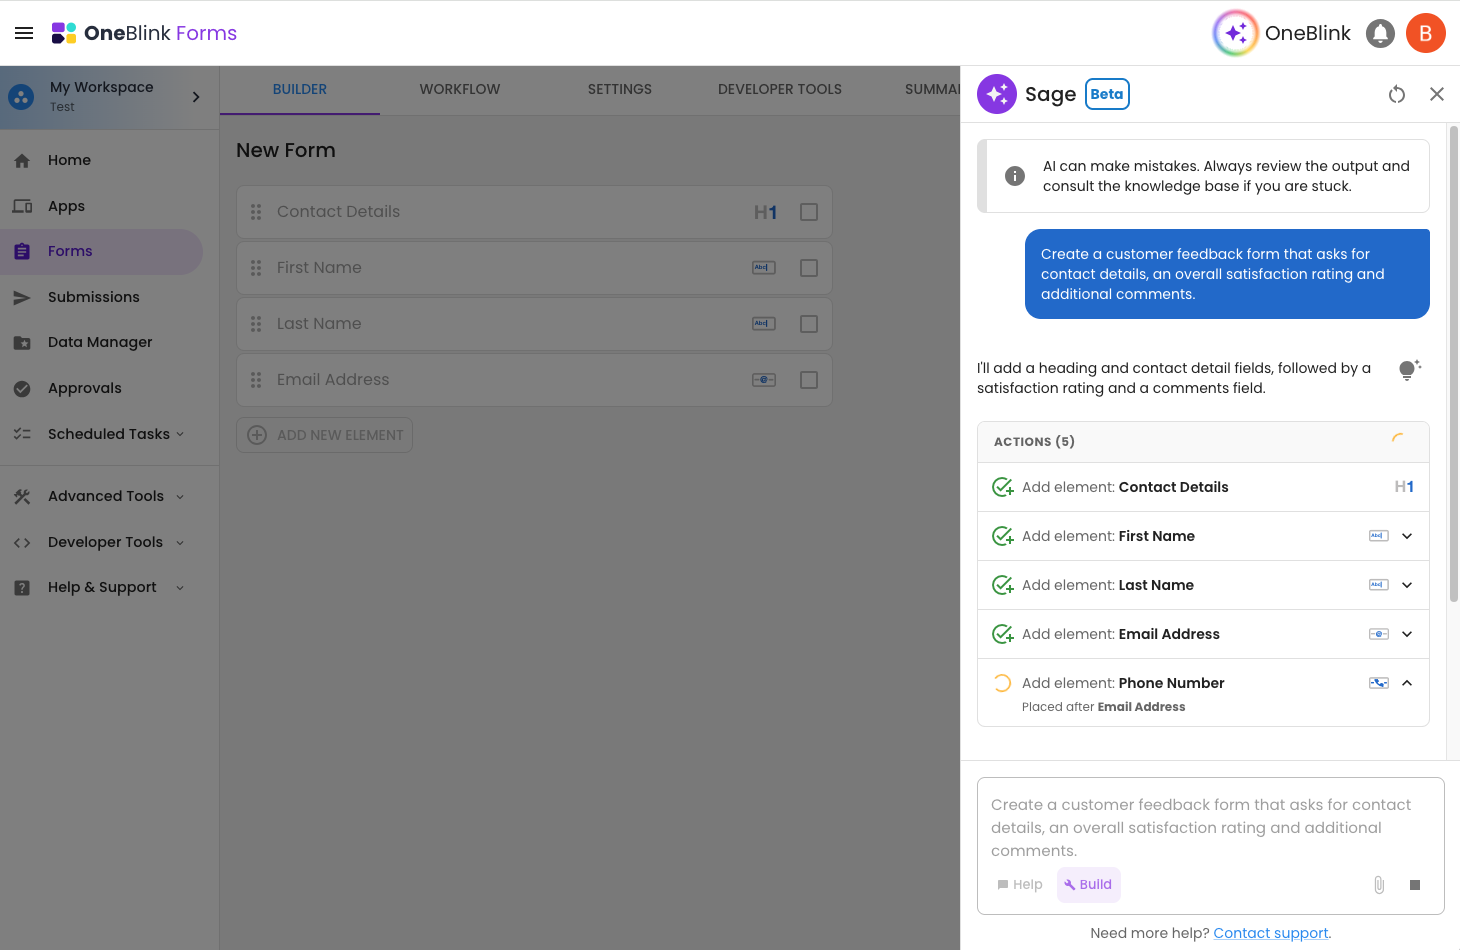The height and width of the screenshot is (950, 1460).
Task: Expand the Scheduled Tasks submenu
Action: [x=180, y=434]
